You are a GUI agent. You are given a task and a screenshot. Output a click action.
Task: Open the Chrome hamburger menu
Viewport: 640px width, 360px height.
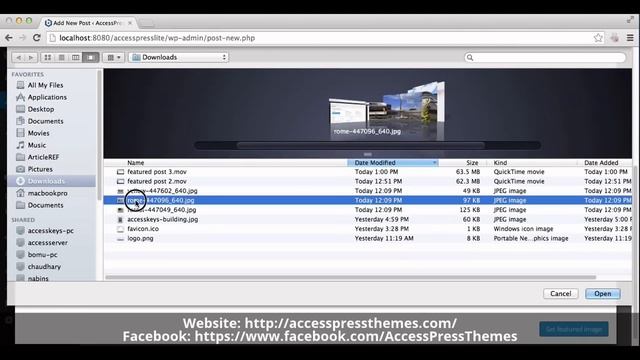(630, 38)
